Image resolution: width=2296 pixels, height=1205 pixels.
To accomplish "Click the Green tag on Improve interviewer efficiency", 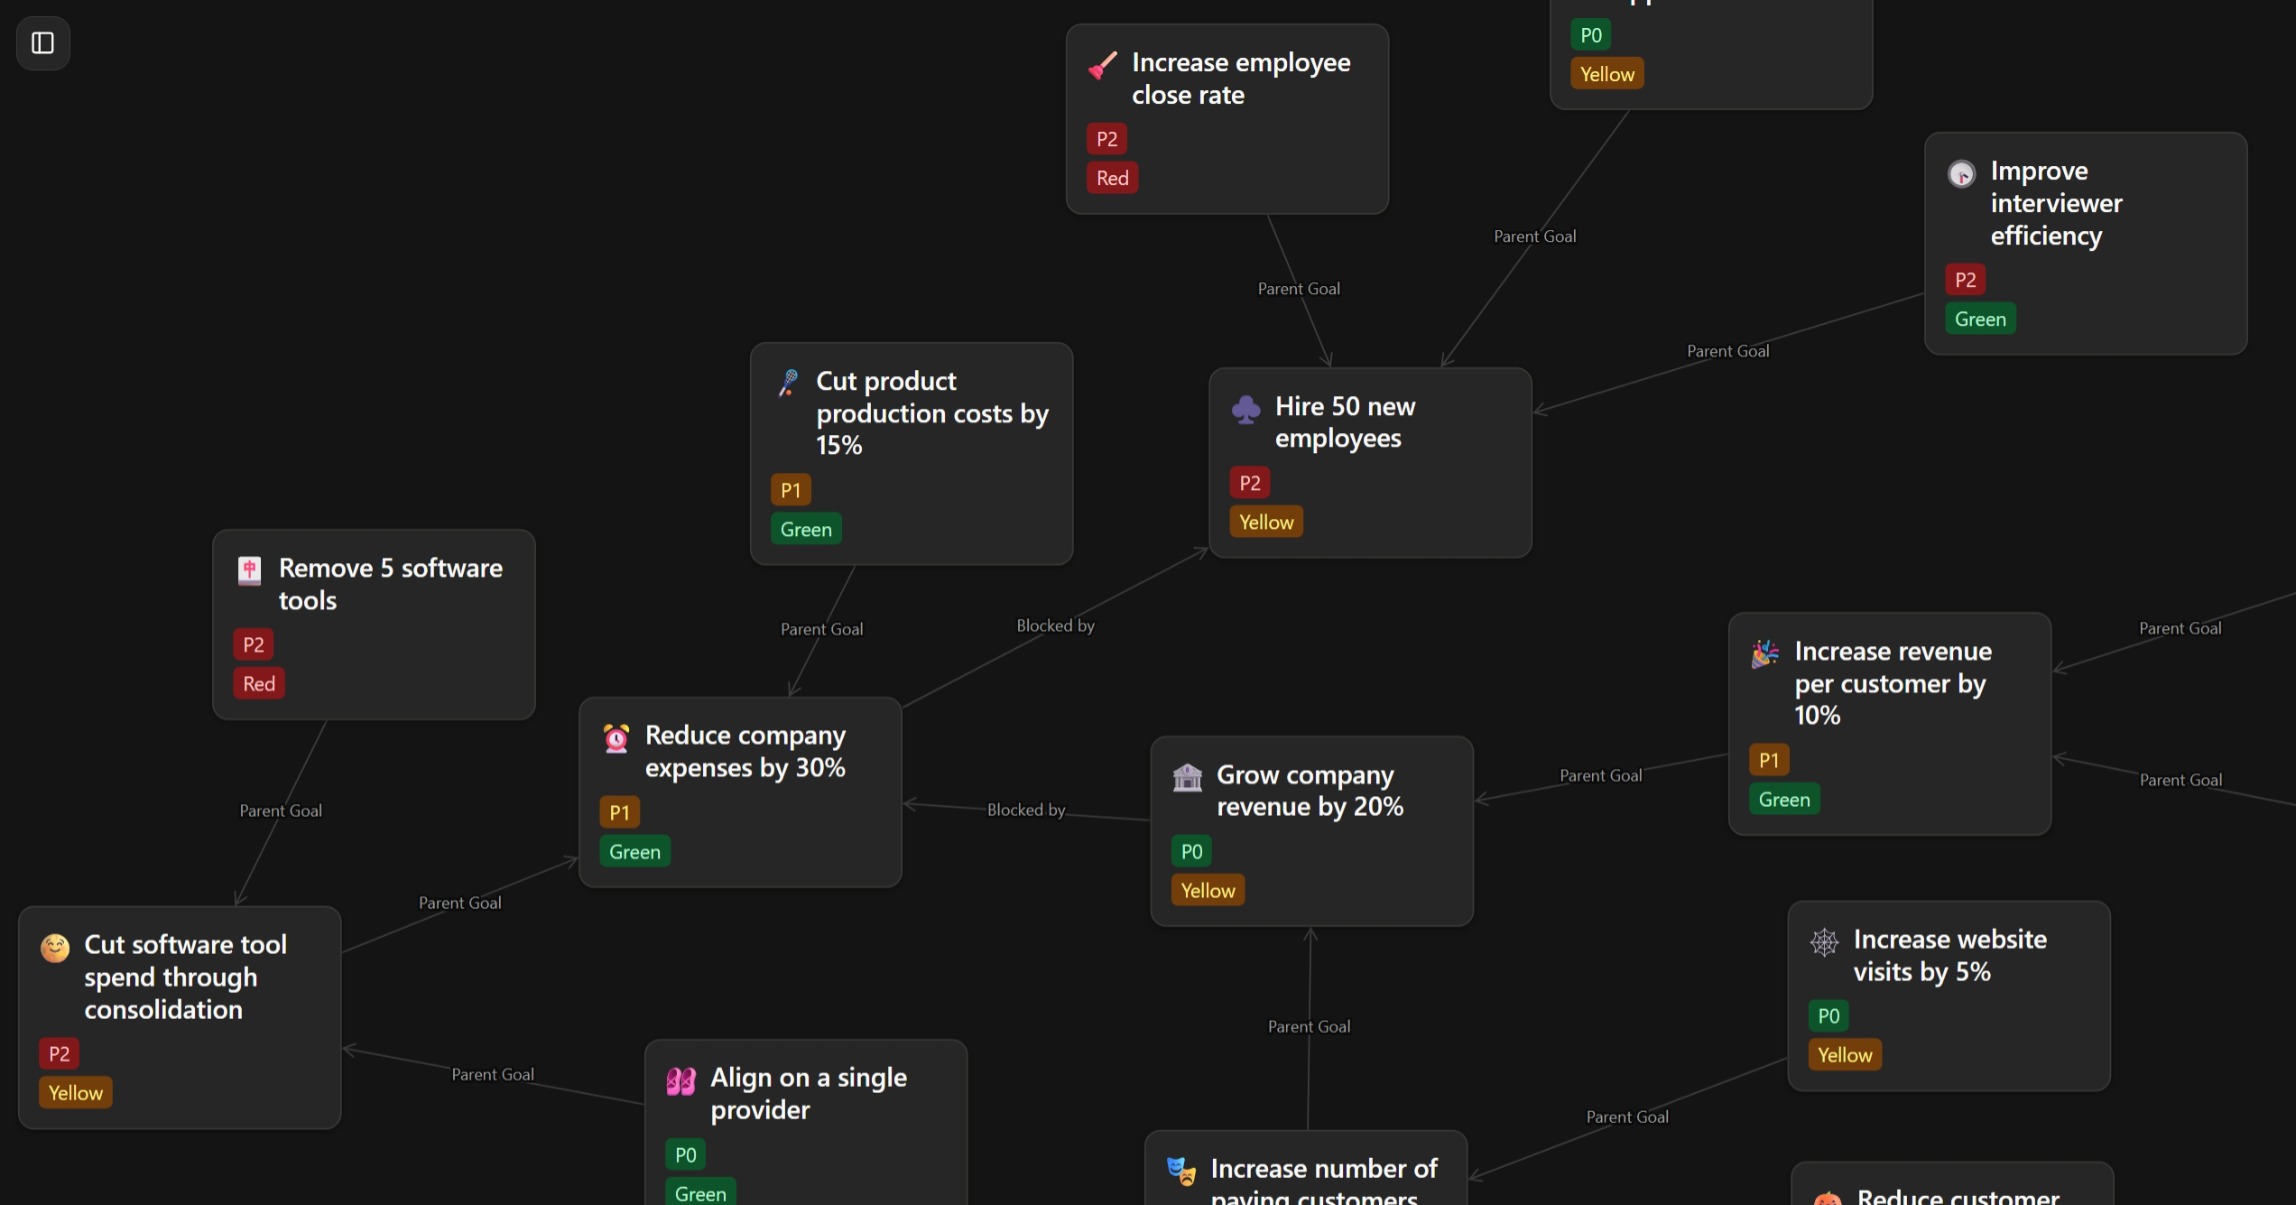I will click(1980, 319).
